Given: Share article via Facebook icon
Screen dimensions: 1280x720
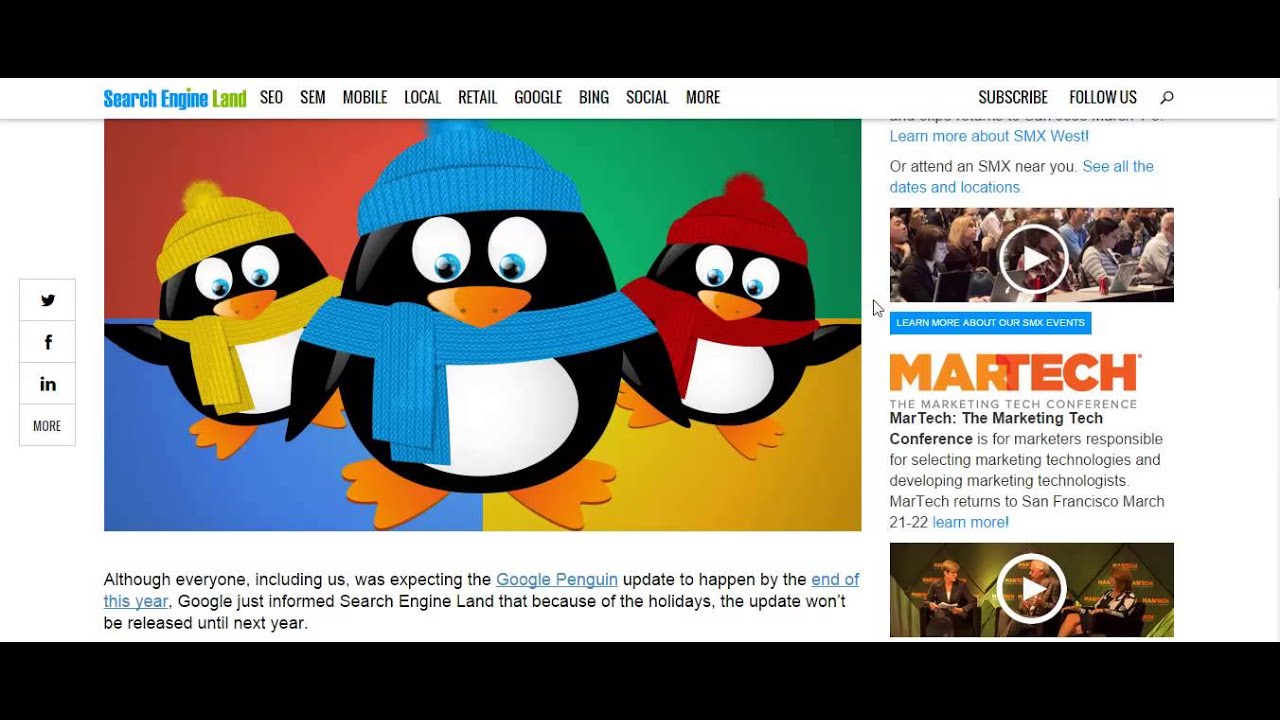Looking at the screenshot, I should [47, 342].
